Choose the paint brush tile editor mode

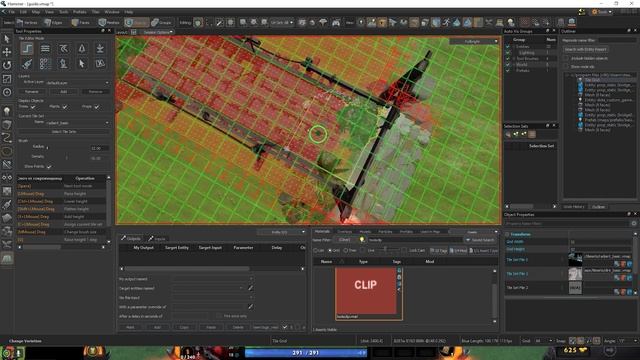[27, 64]
